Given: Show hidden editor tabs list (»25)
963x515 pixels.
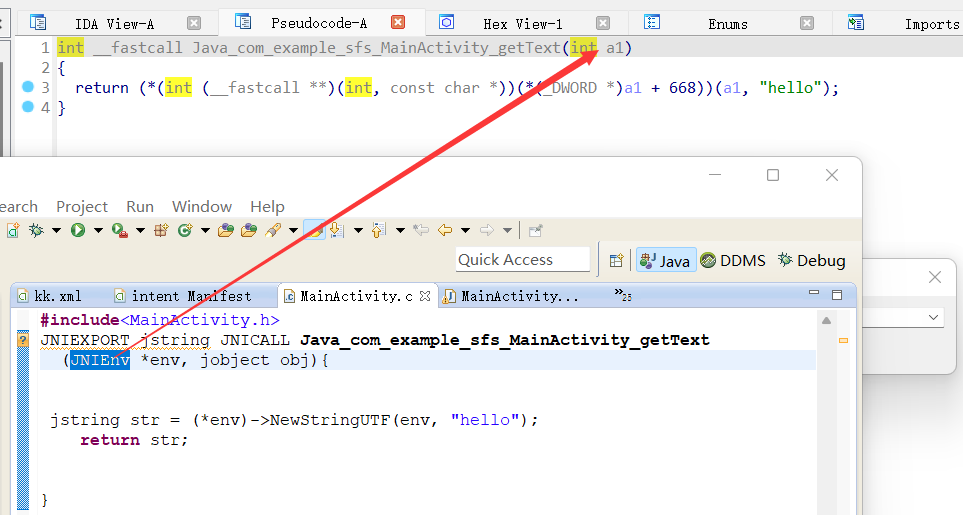Looking at the screenshot, I should tap(623, 295).
